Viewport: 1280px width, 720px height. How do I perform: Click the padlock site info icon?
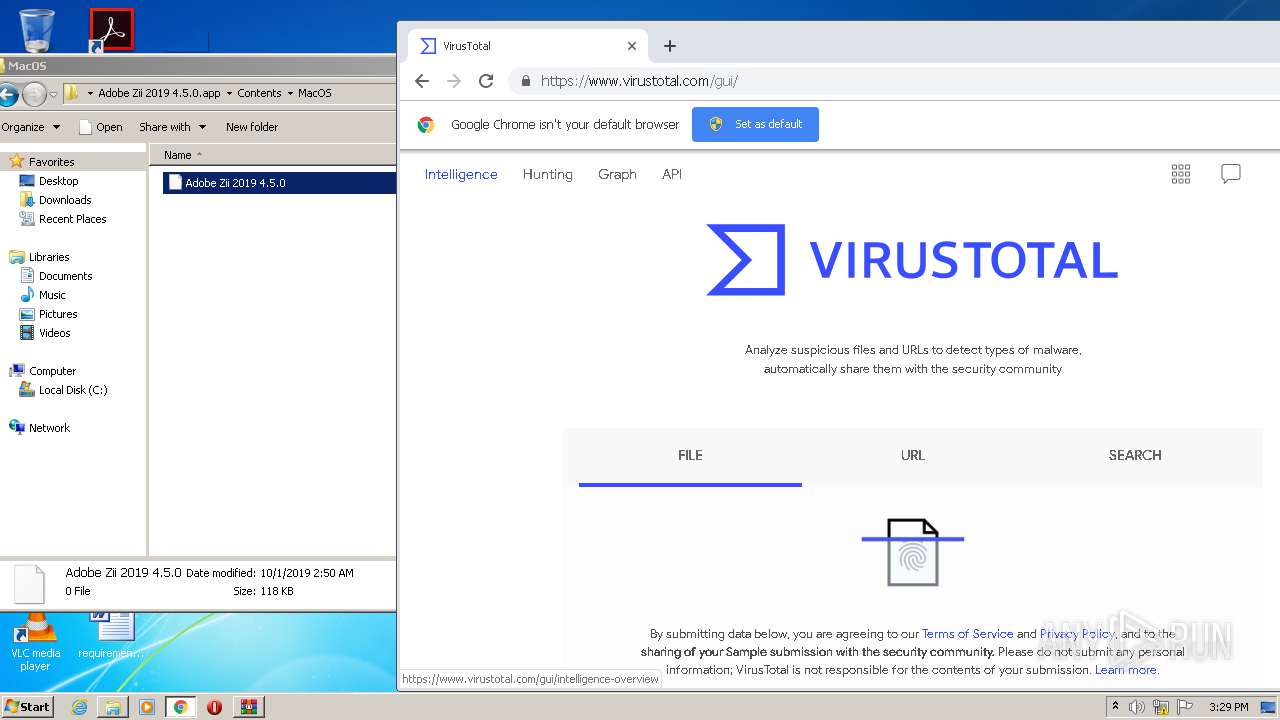tap(526, 81)
